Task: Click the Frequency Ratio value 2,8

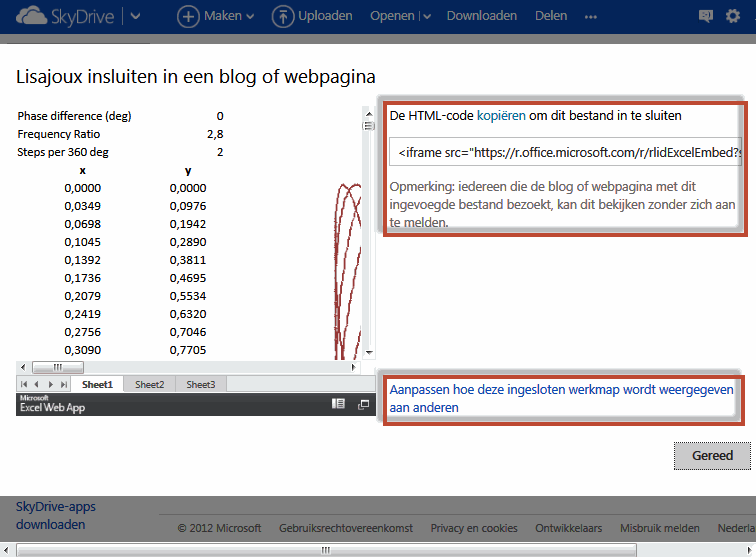Action: 215,134
